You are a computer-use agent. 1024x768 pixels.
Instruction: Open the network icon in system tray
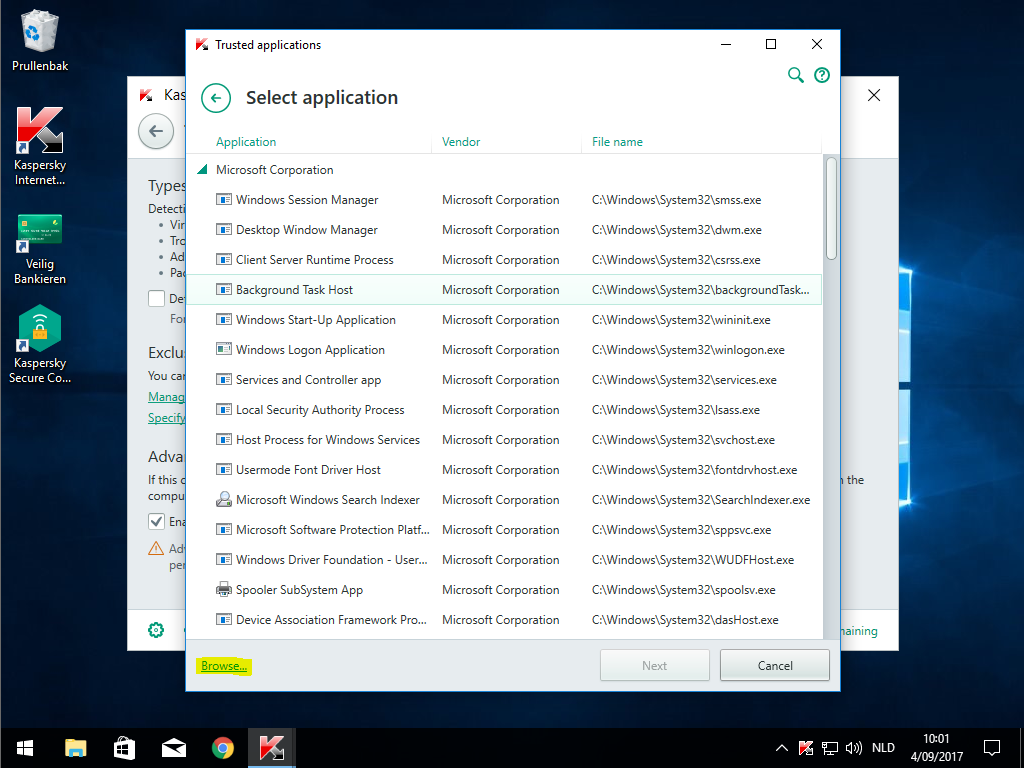(x=829, y=748)
